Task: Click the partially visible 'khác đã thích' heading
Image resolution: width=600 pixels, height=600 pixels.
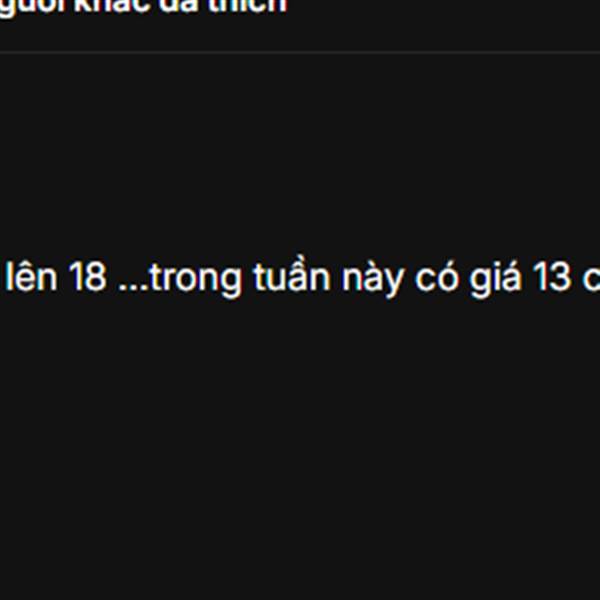Action: [x=180, y=7]
